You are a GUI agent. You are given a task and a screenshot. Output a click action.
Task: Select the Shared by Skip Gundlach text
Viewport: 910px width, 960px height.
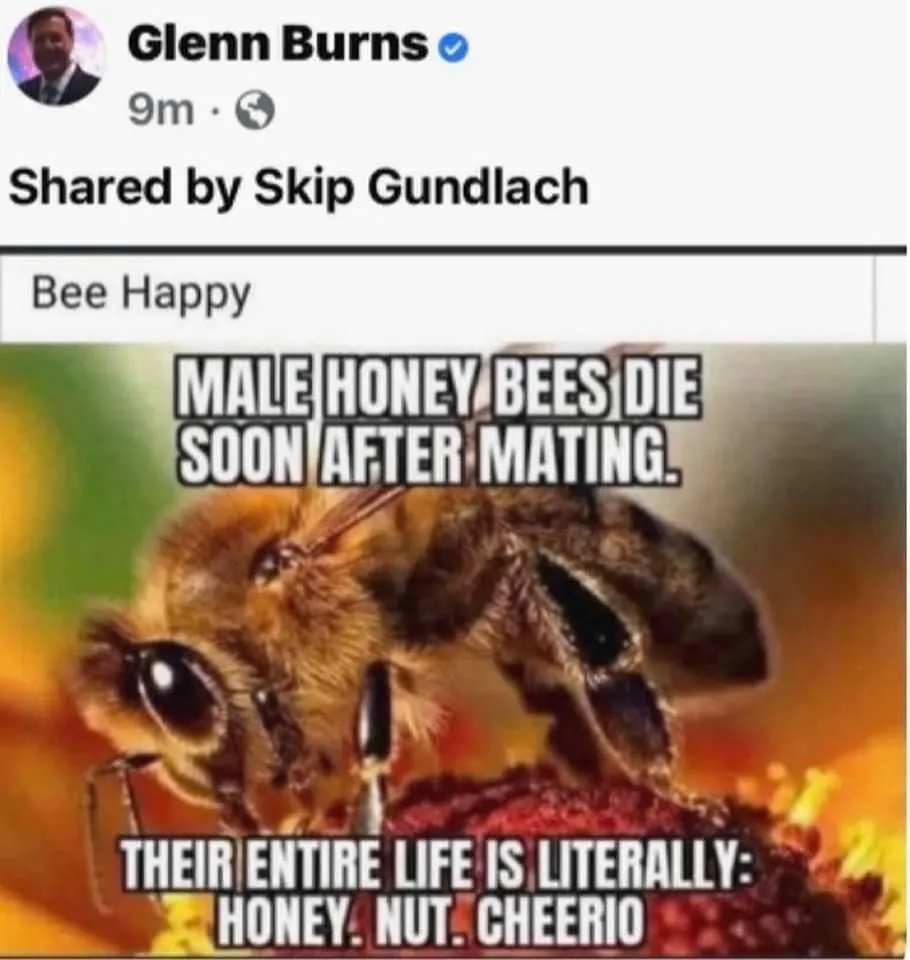pyautogui.click(x=299, y=187)
